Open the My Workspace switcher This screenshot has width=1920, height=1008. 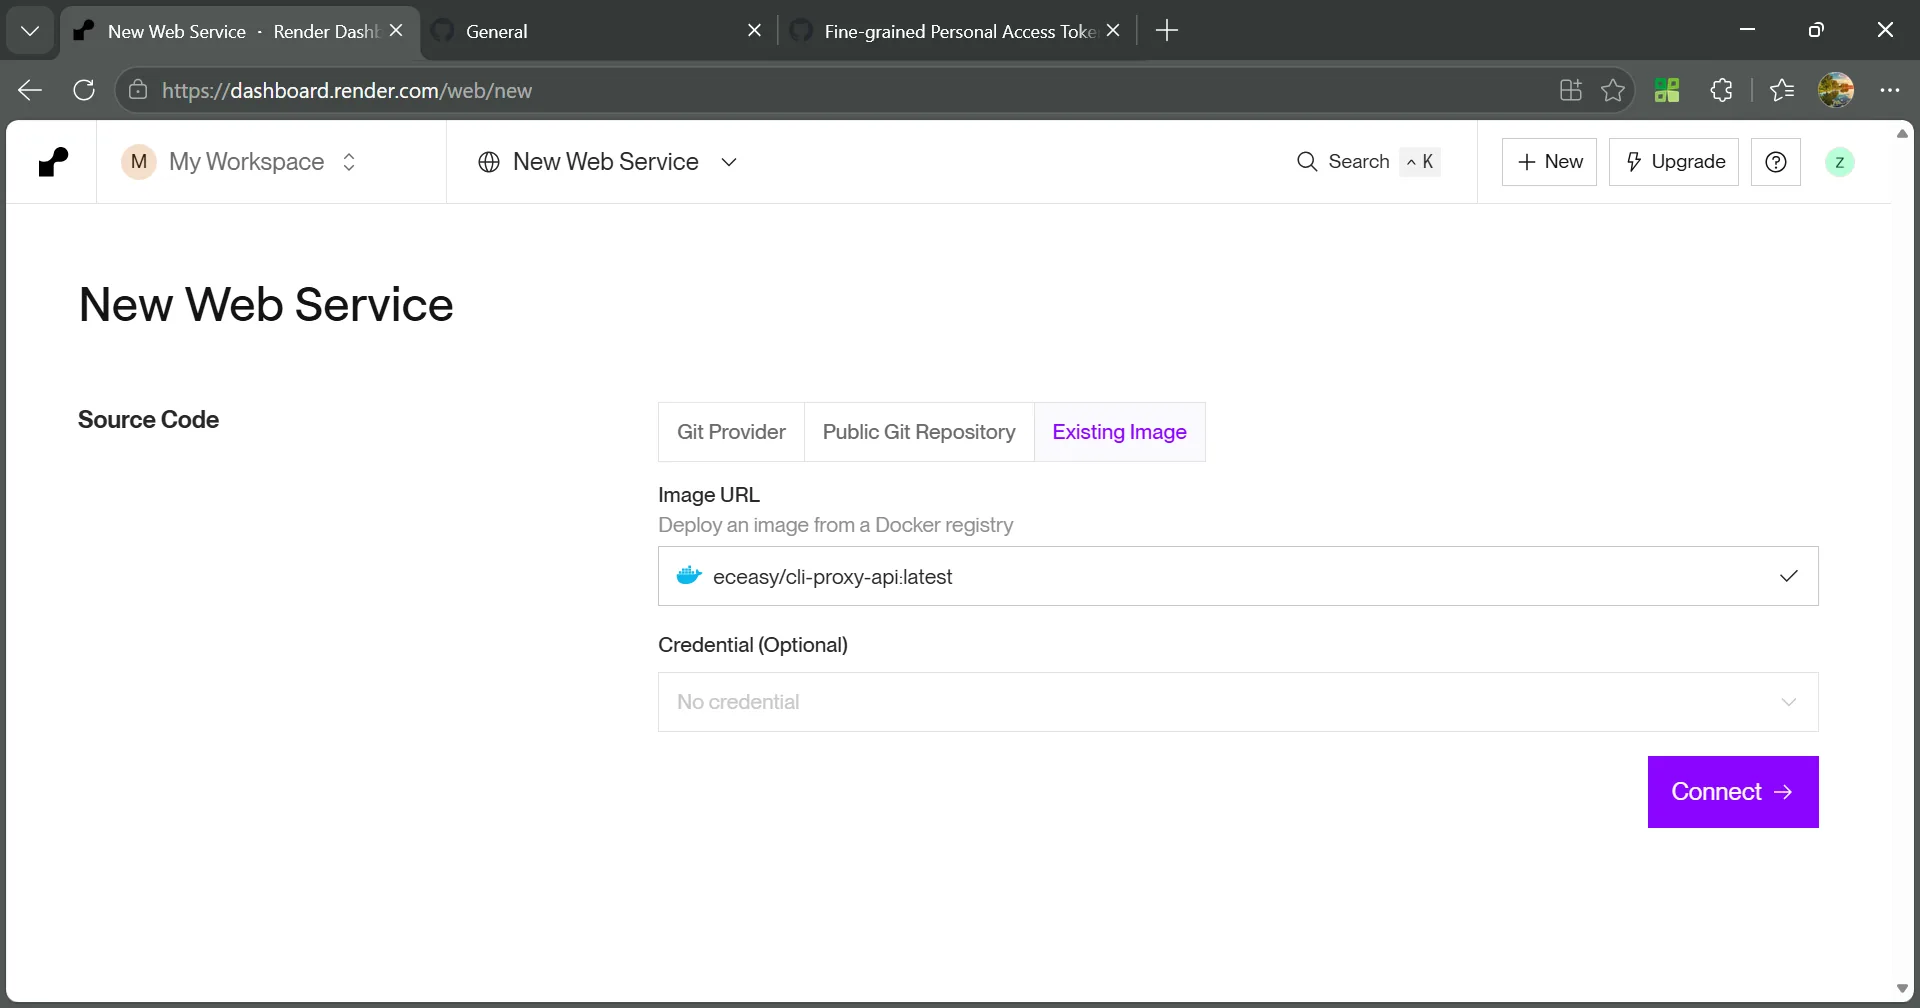point(239,162)
